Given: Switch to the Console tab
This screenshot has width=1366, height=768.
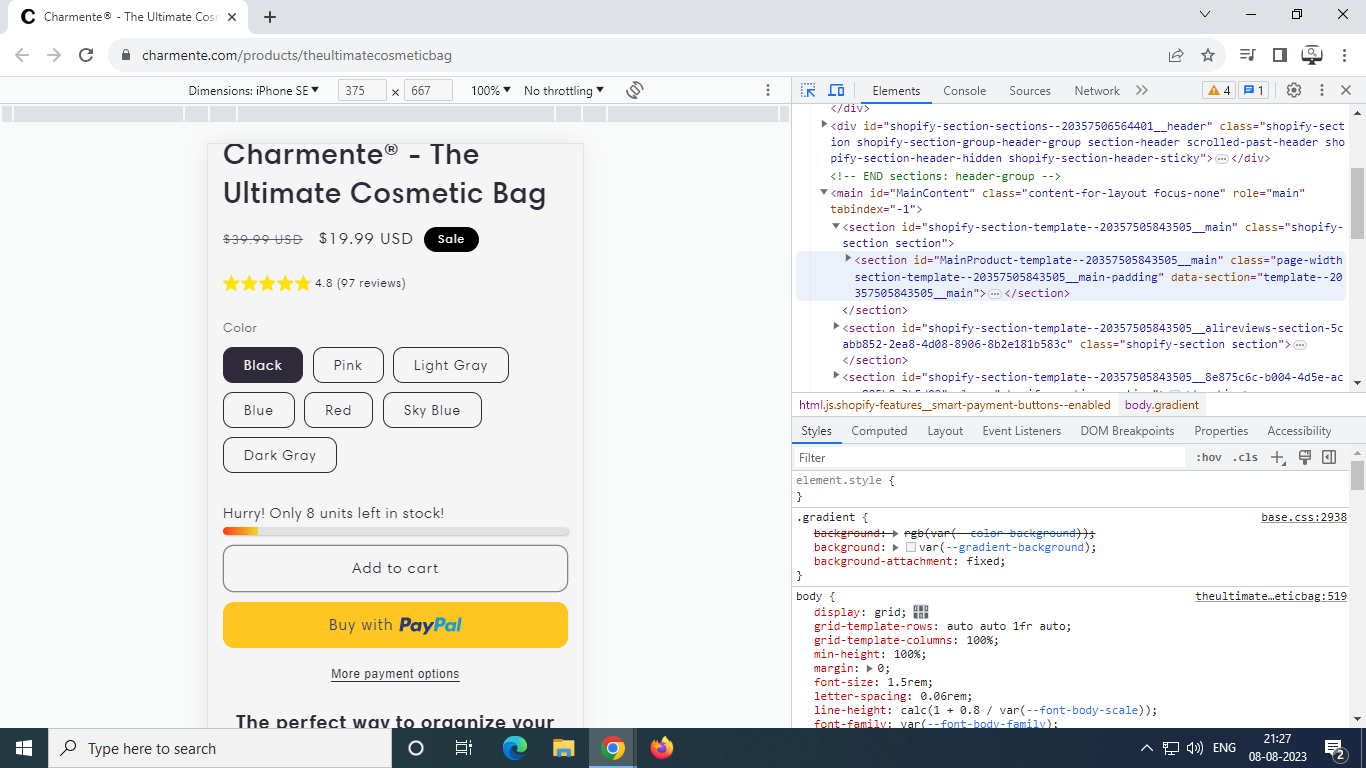Looking at the screenshot, I should point(964,90).
